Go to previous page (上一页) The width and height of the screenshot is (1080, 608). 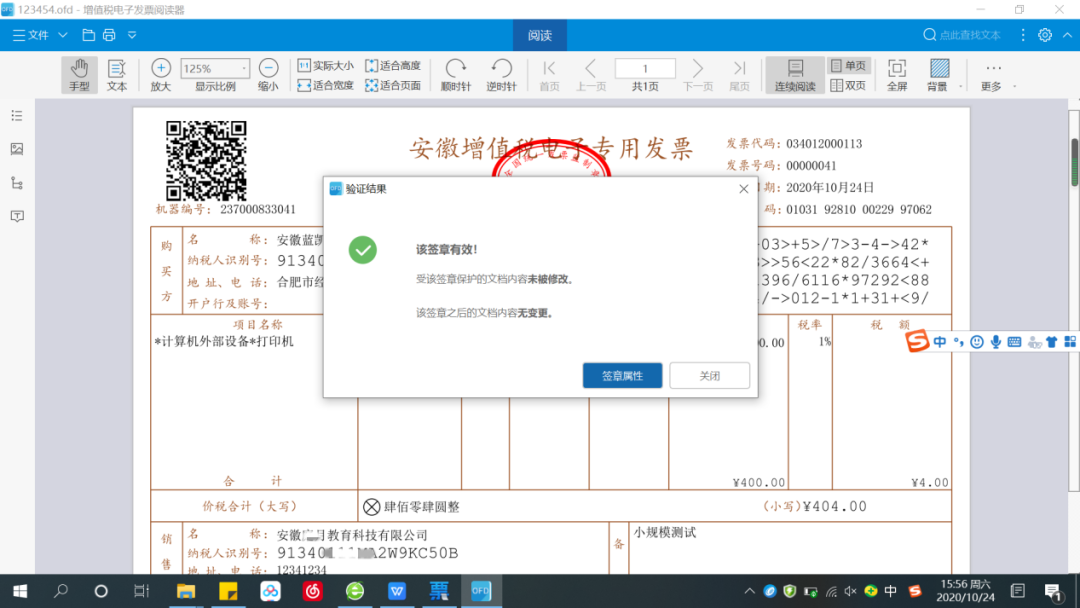point(590,74)
